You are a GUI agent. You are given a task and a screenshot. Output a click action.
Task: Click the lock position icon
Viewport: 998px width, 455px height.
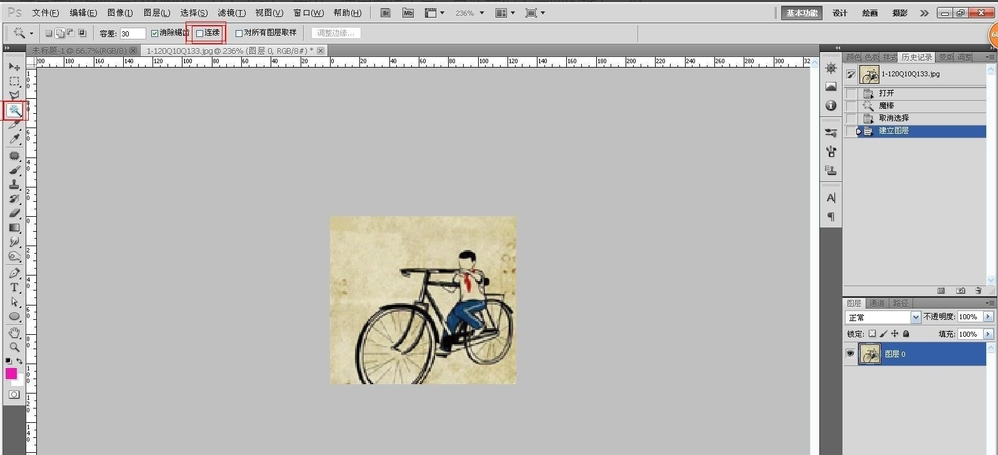point(895,333)
